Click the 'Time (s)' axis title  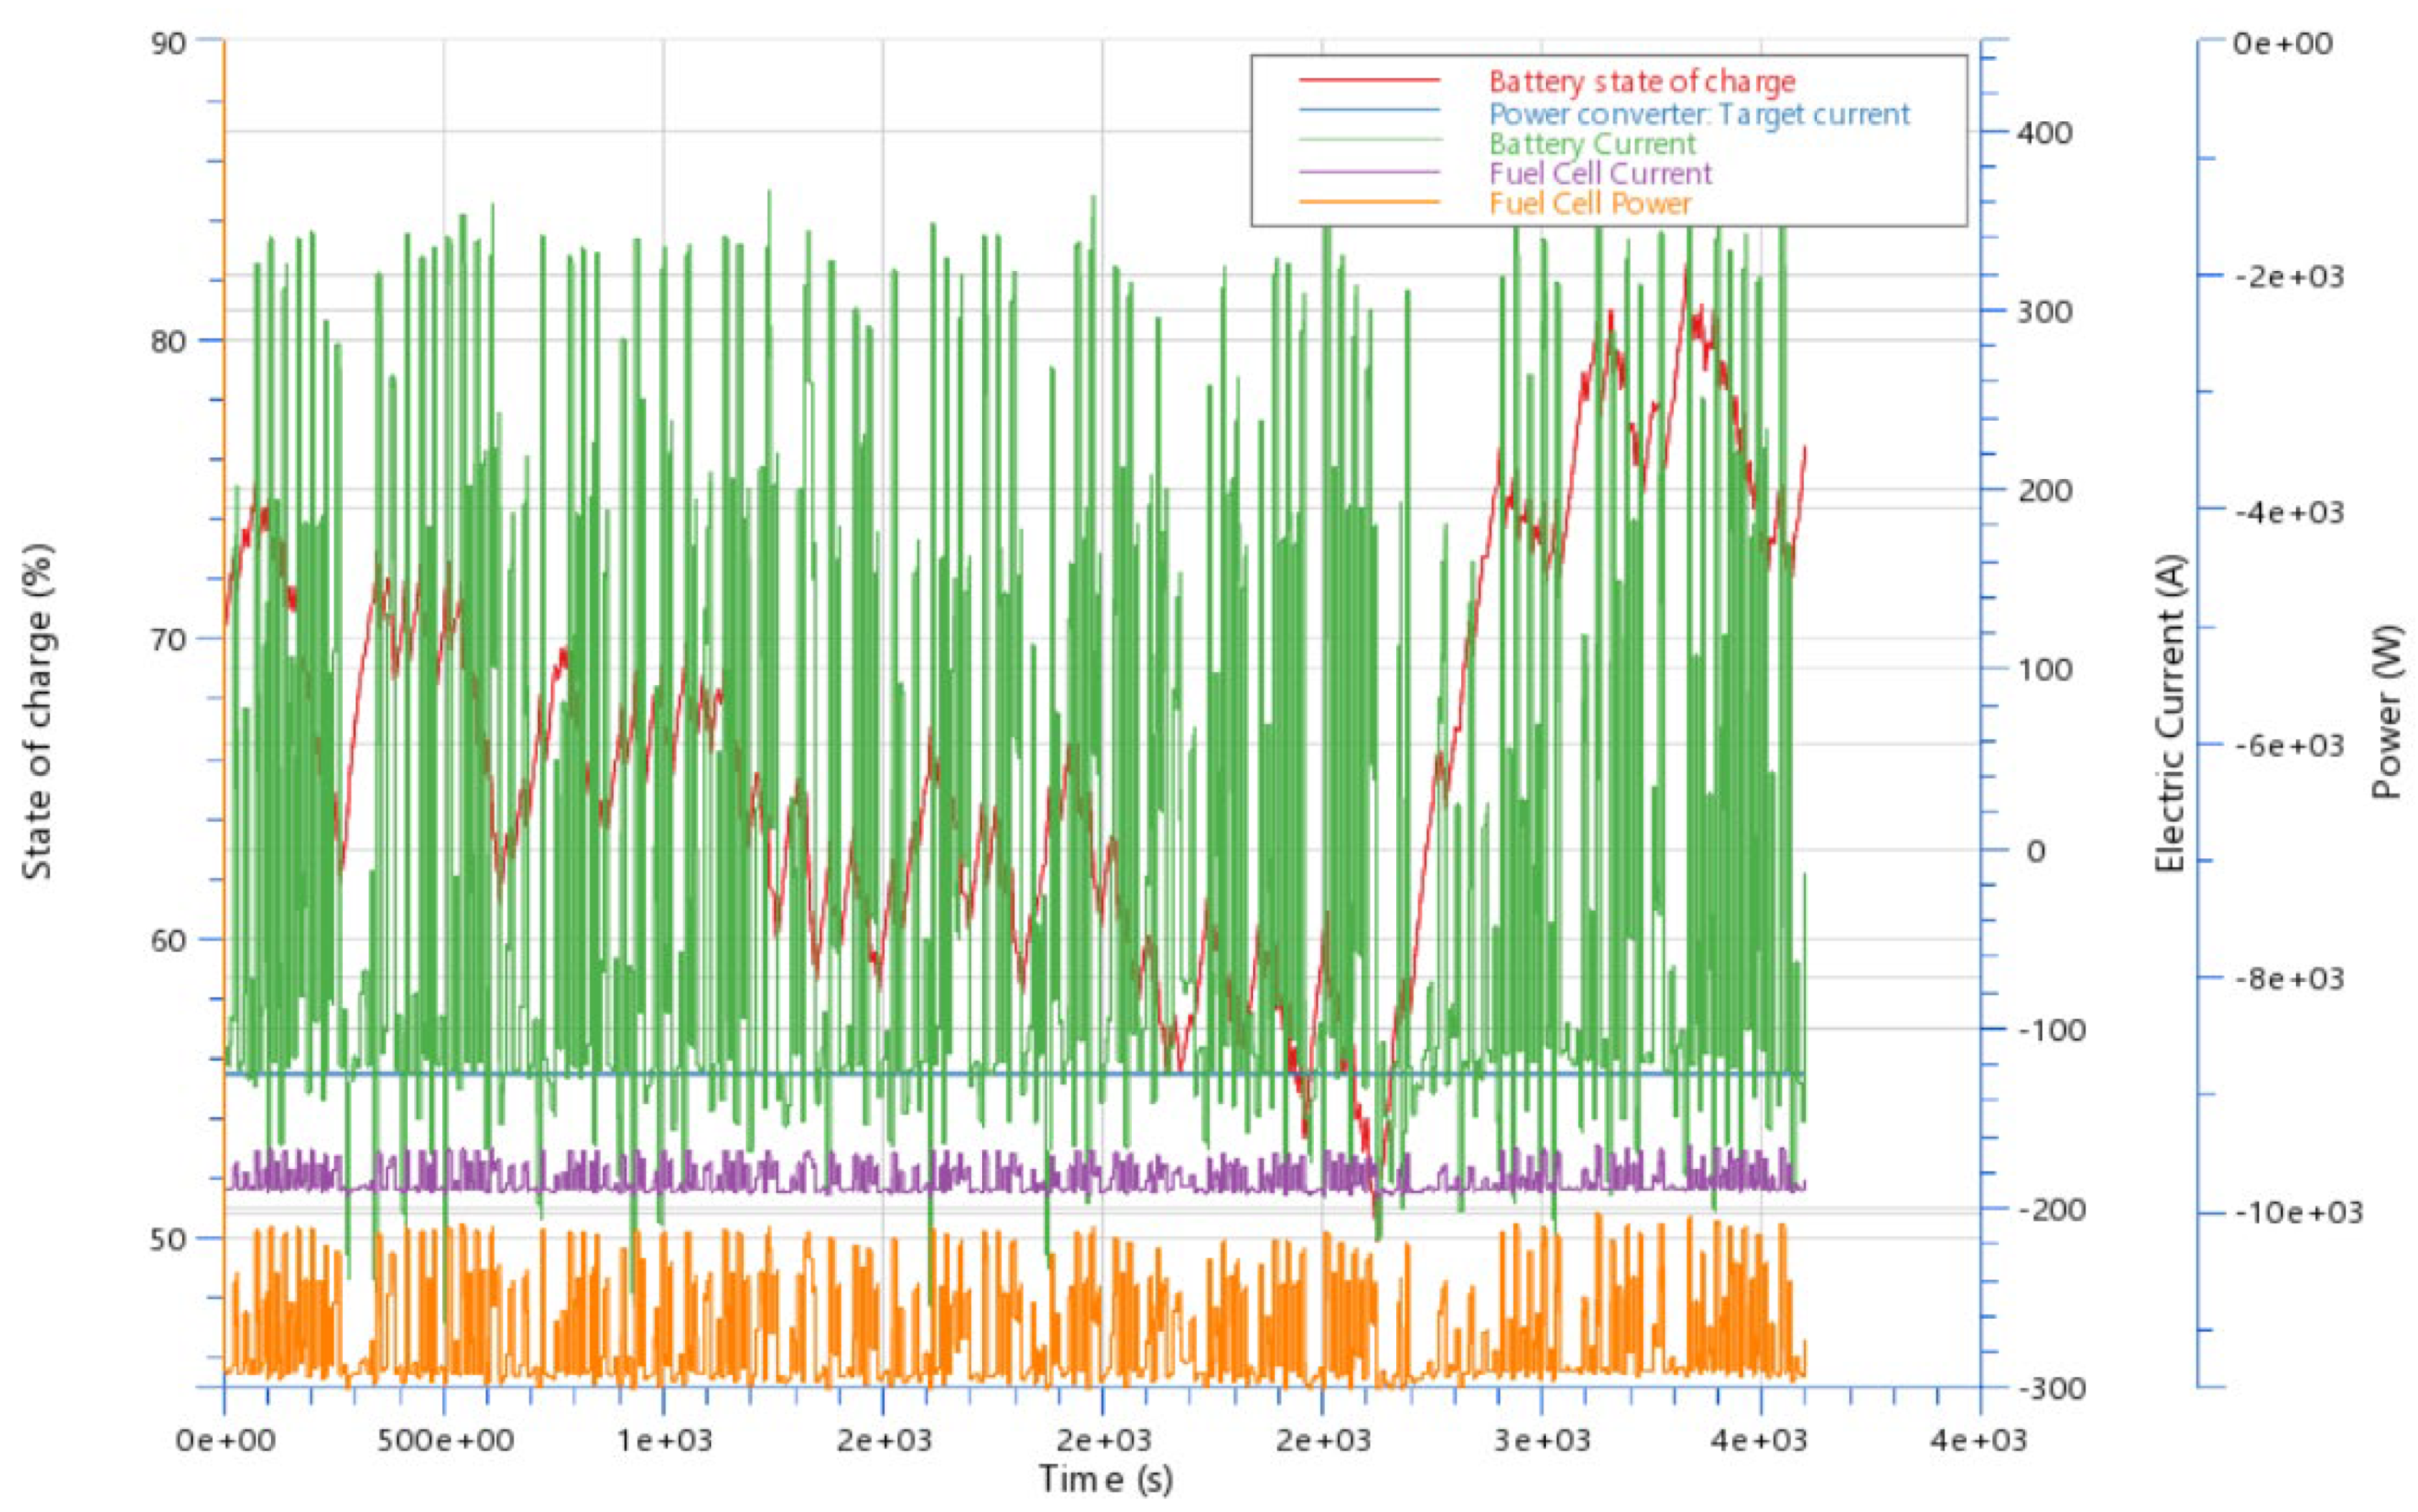pos(1105,1478)
